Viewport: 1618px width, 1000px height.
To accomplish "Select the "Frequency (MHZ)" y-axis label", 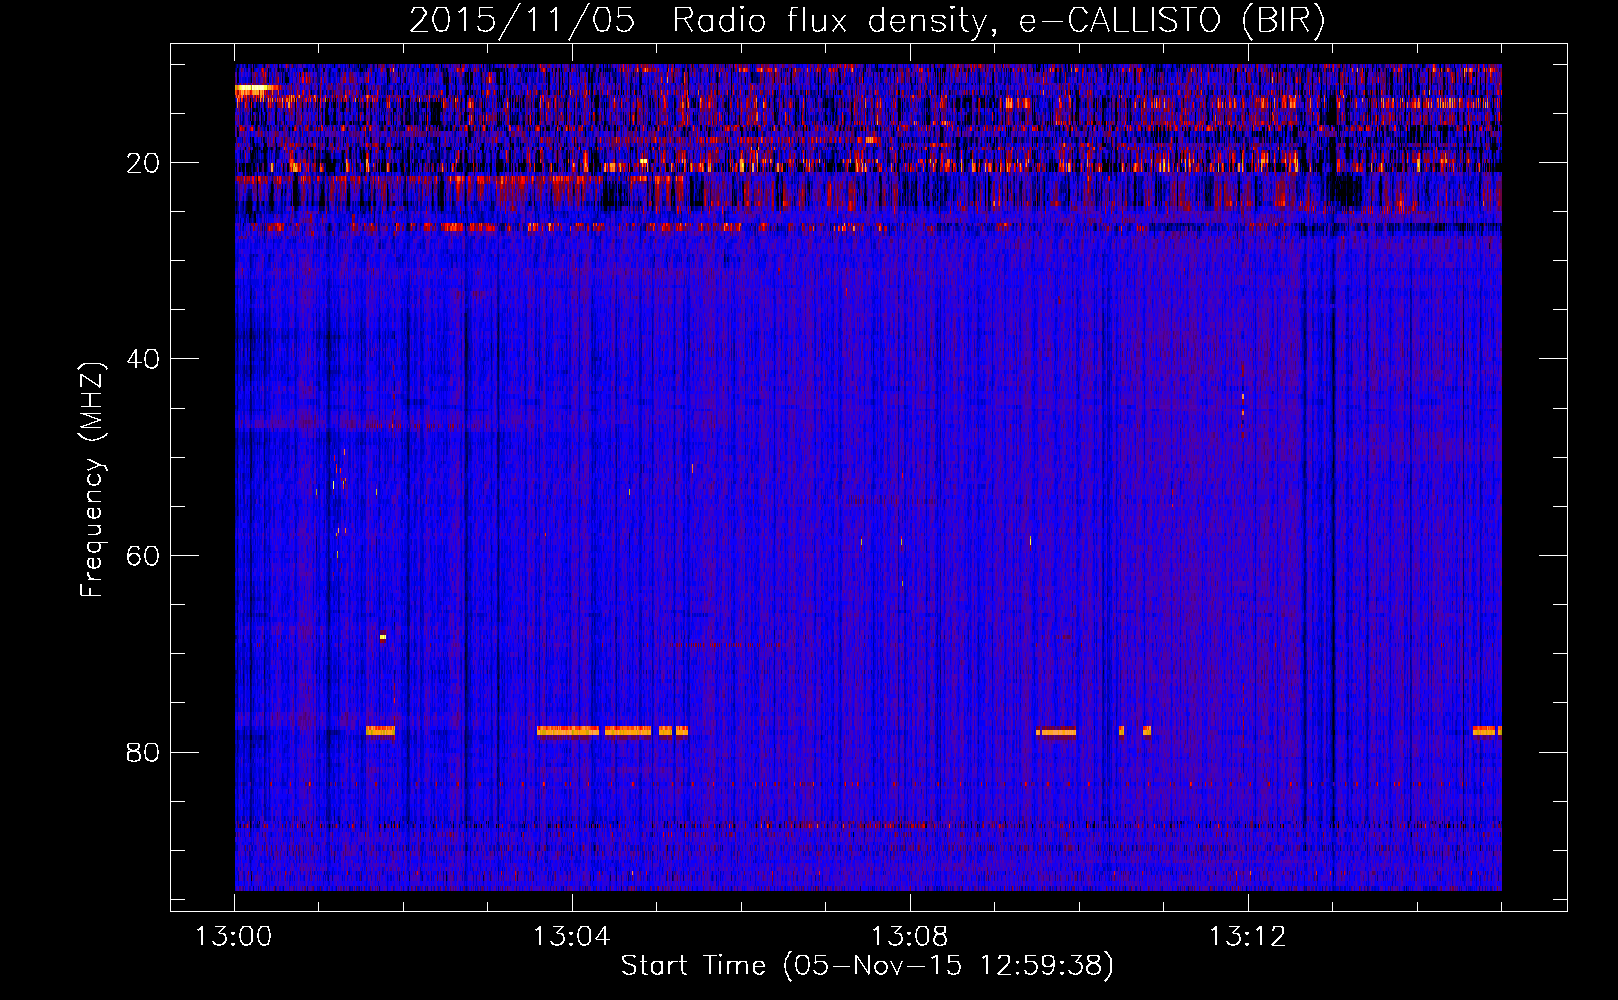I will pyautogui.click(x=92, y=480).
